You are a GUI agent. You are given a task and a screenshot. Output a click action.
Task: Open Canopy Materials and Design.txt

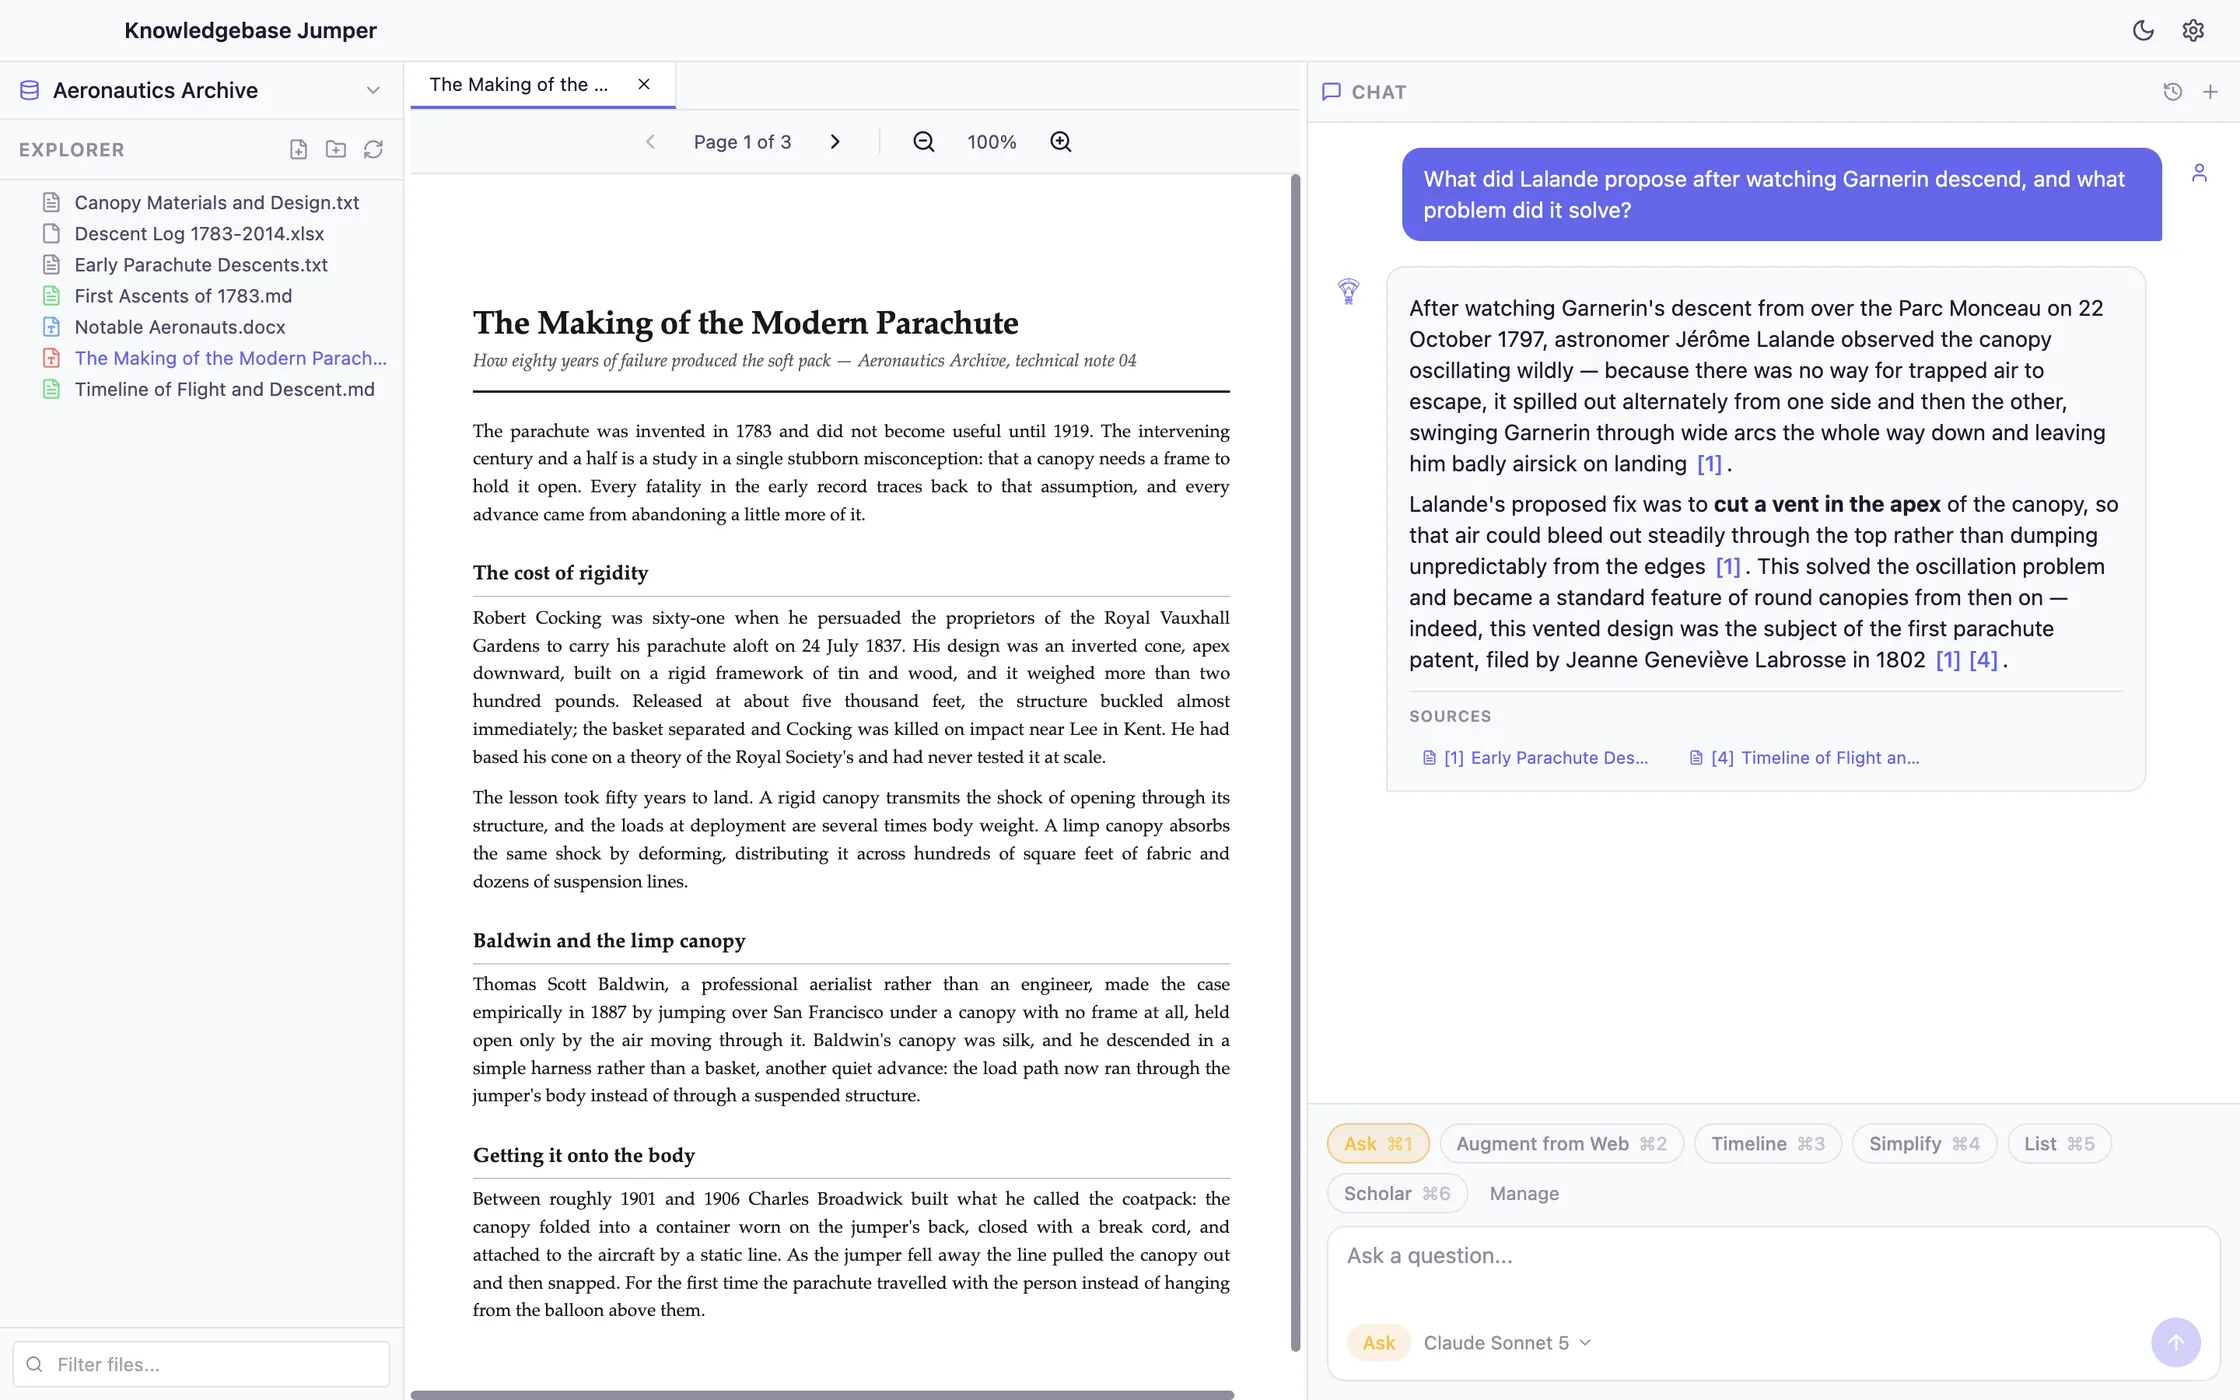point(217,202)
